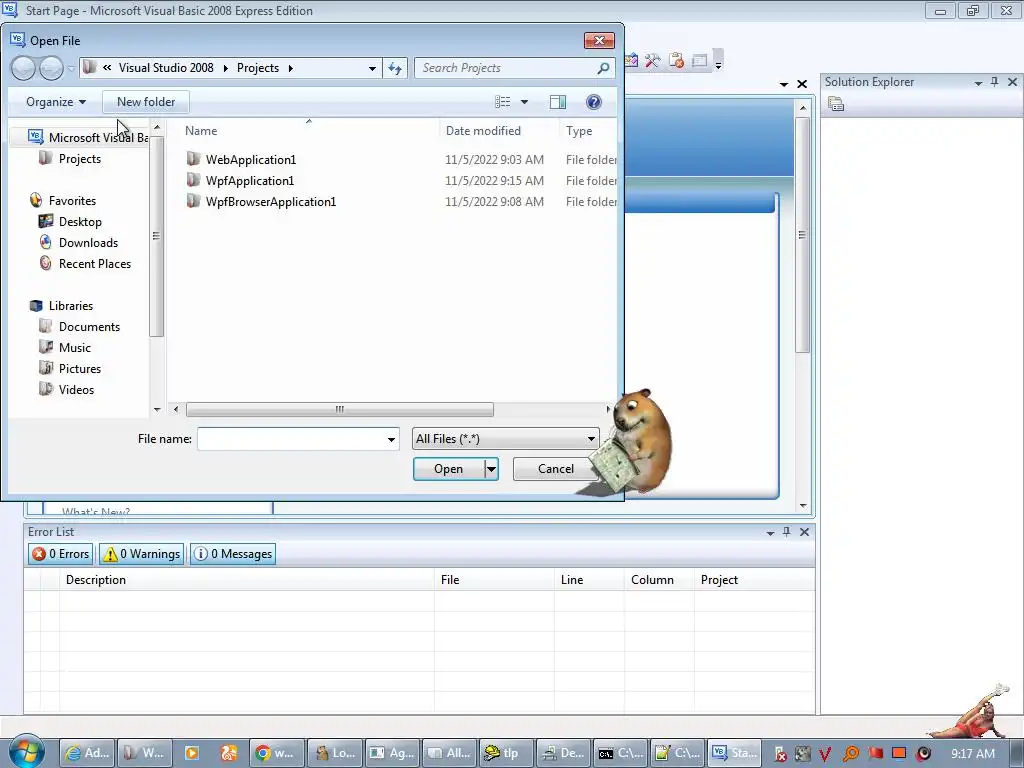1024x768 pixels.
Task: Sort Error List by the Project column
Action: point(754,580)
